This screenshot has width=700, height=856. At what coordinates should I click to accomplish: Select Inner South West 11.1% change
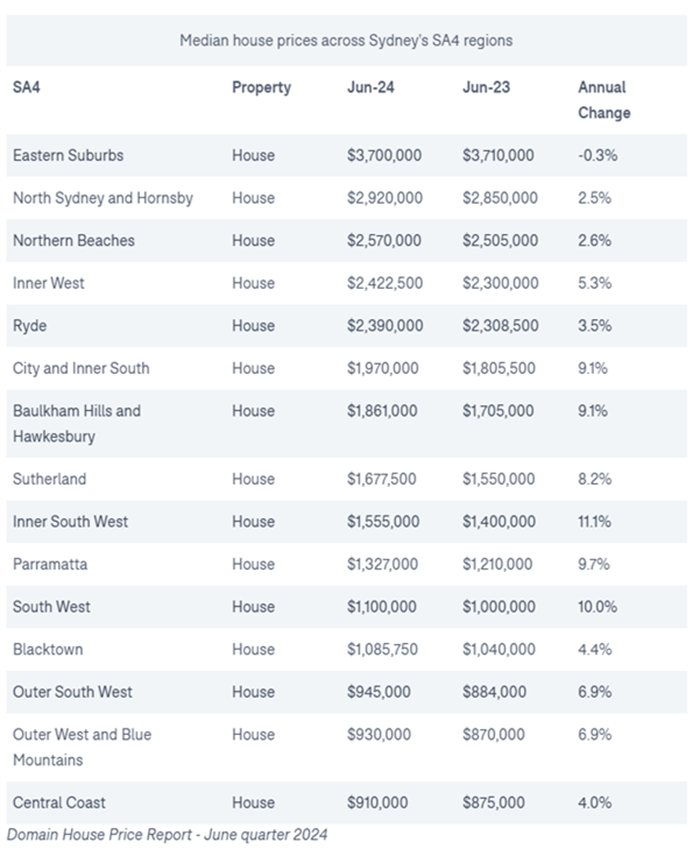[595, 522]
